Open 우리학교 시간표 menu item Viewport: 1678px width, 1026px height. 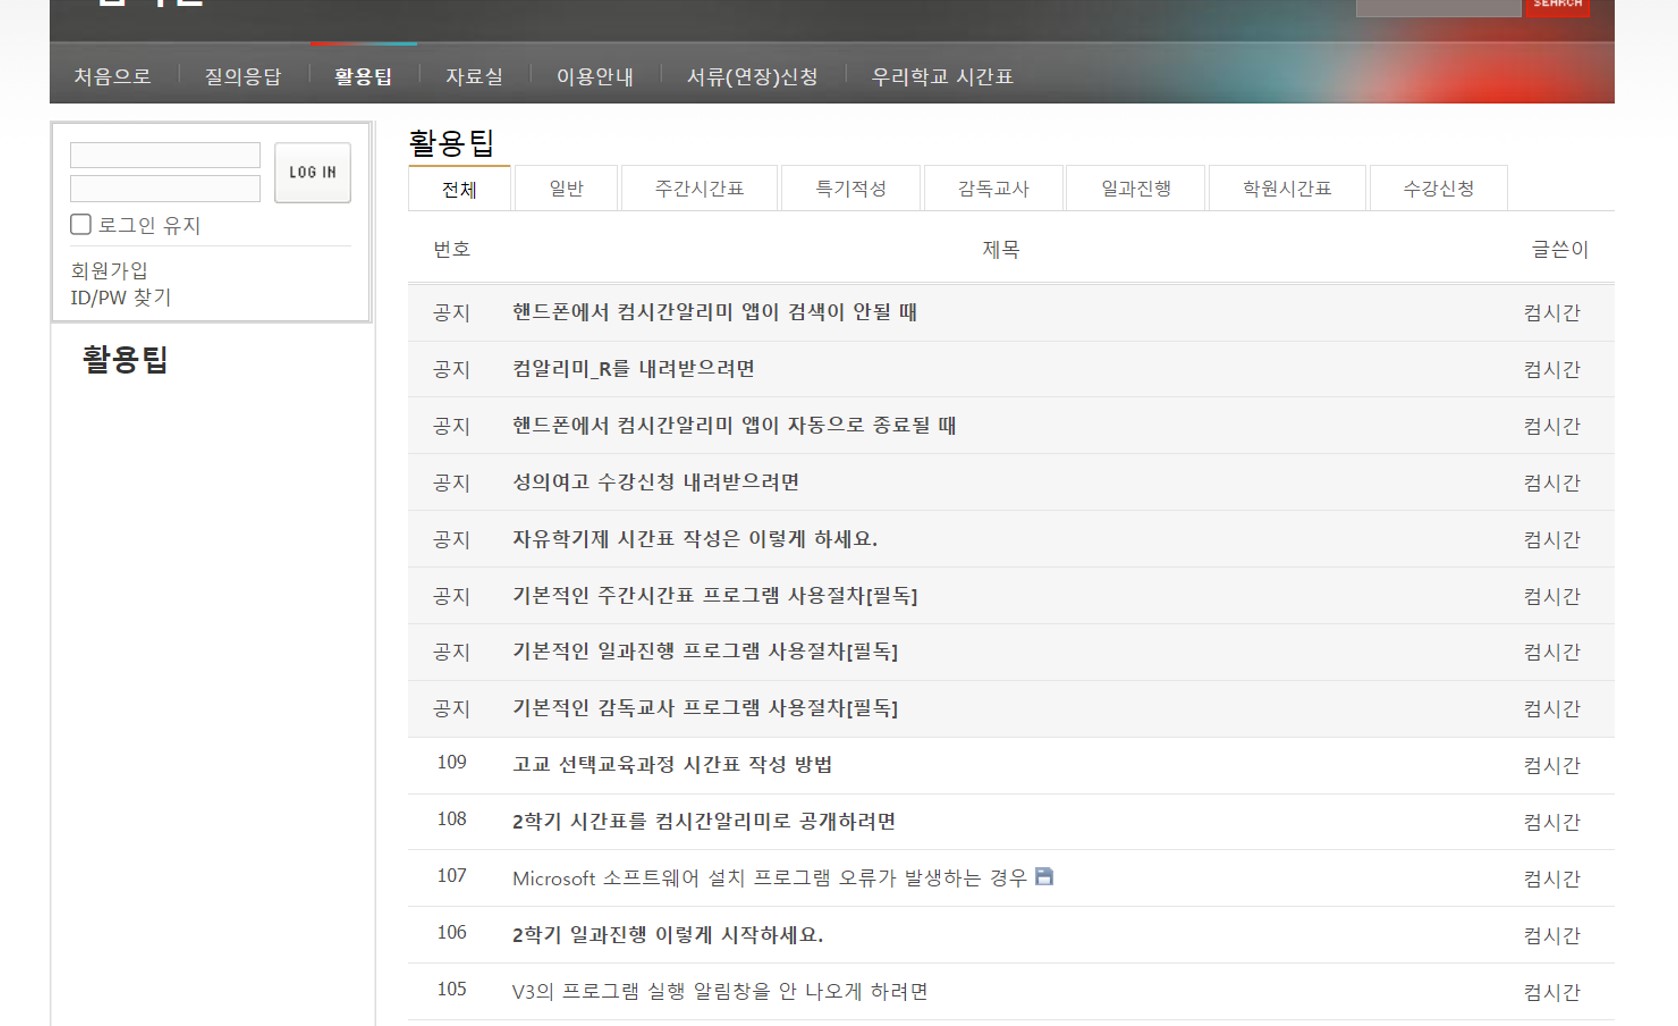[942, 77]
